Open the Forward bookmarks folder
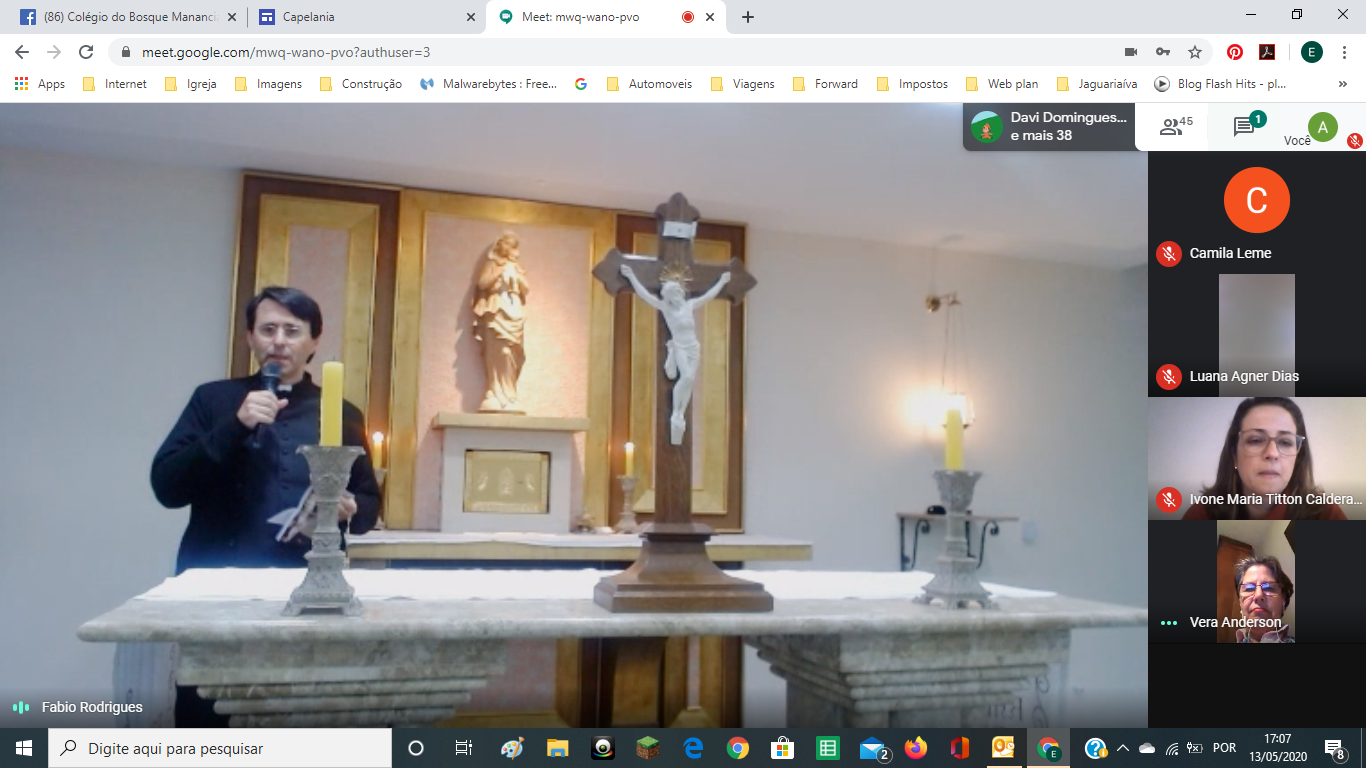Viewport: 1366px width, 768px height. point(826,84)
